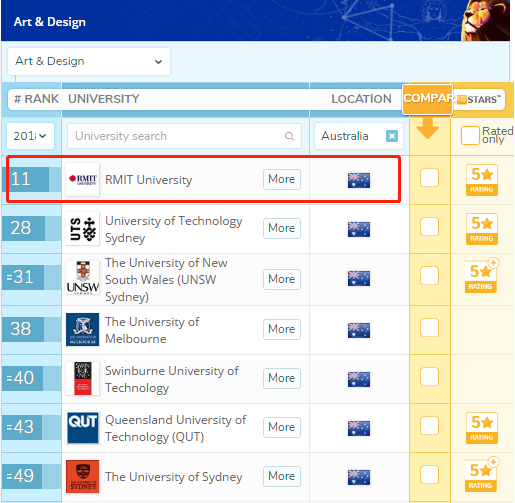Image resolution: width=515 pixels, height=503 pixels.
Task: Click University of Technology Sydney's 5 star badge
Action: [x=482, y=229]
